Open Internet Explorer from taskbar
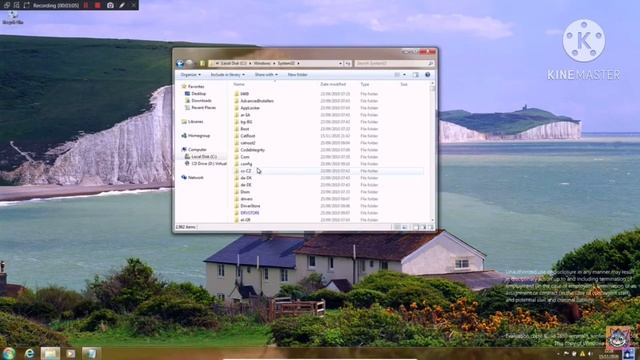 [x=29, y=353]
